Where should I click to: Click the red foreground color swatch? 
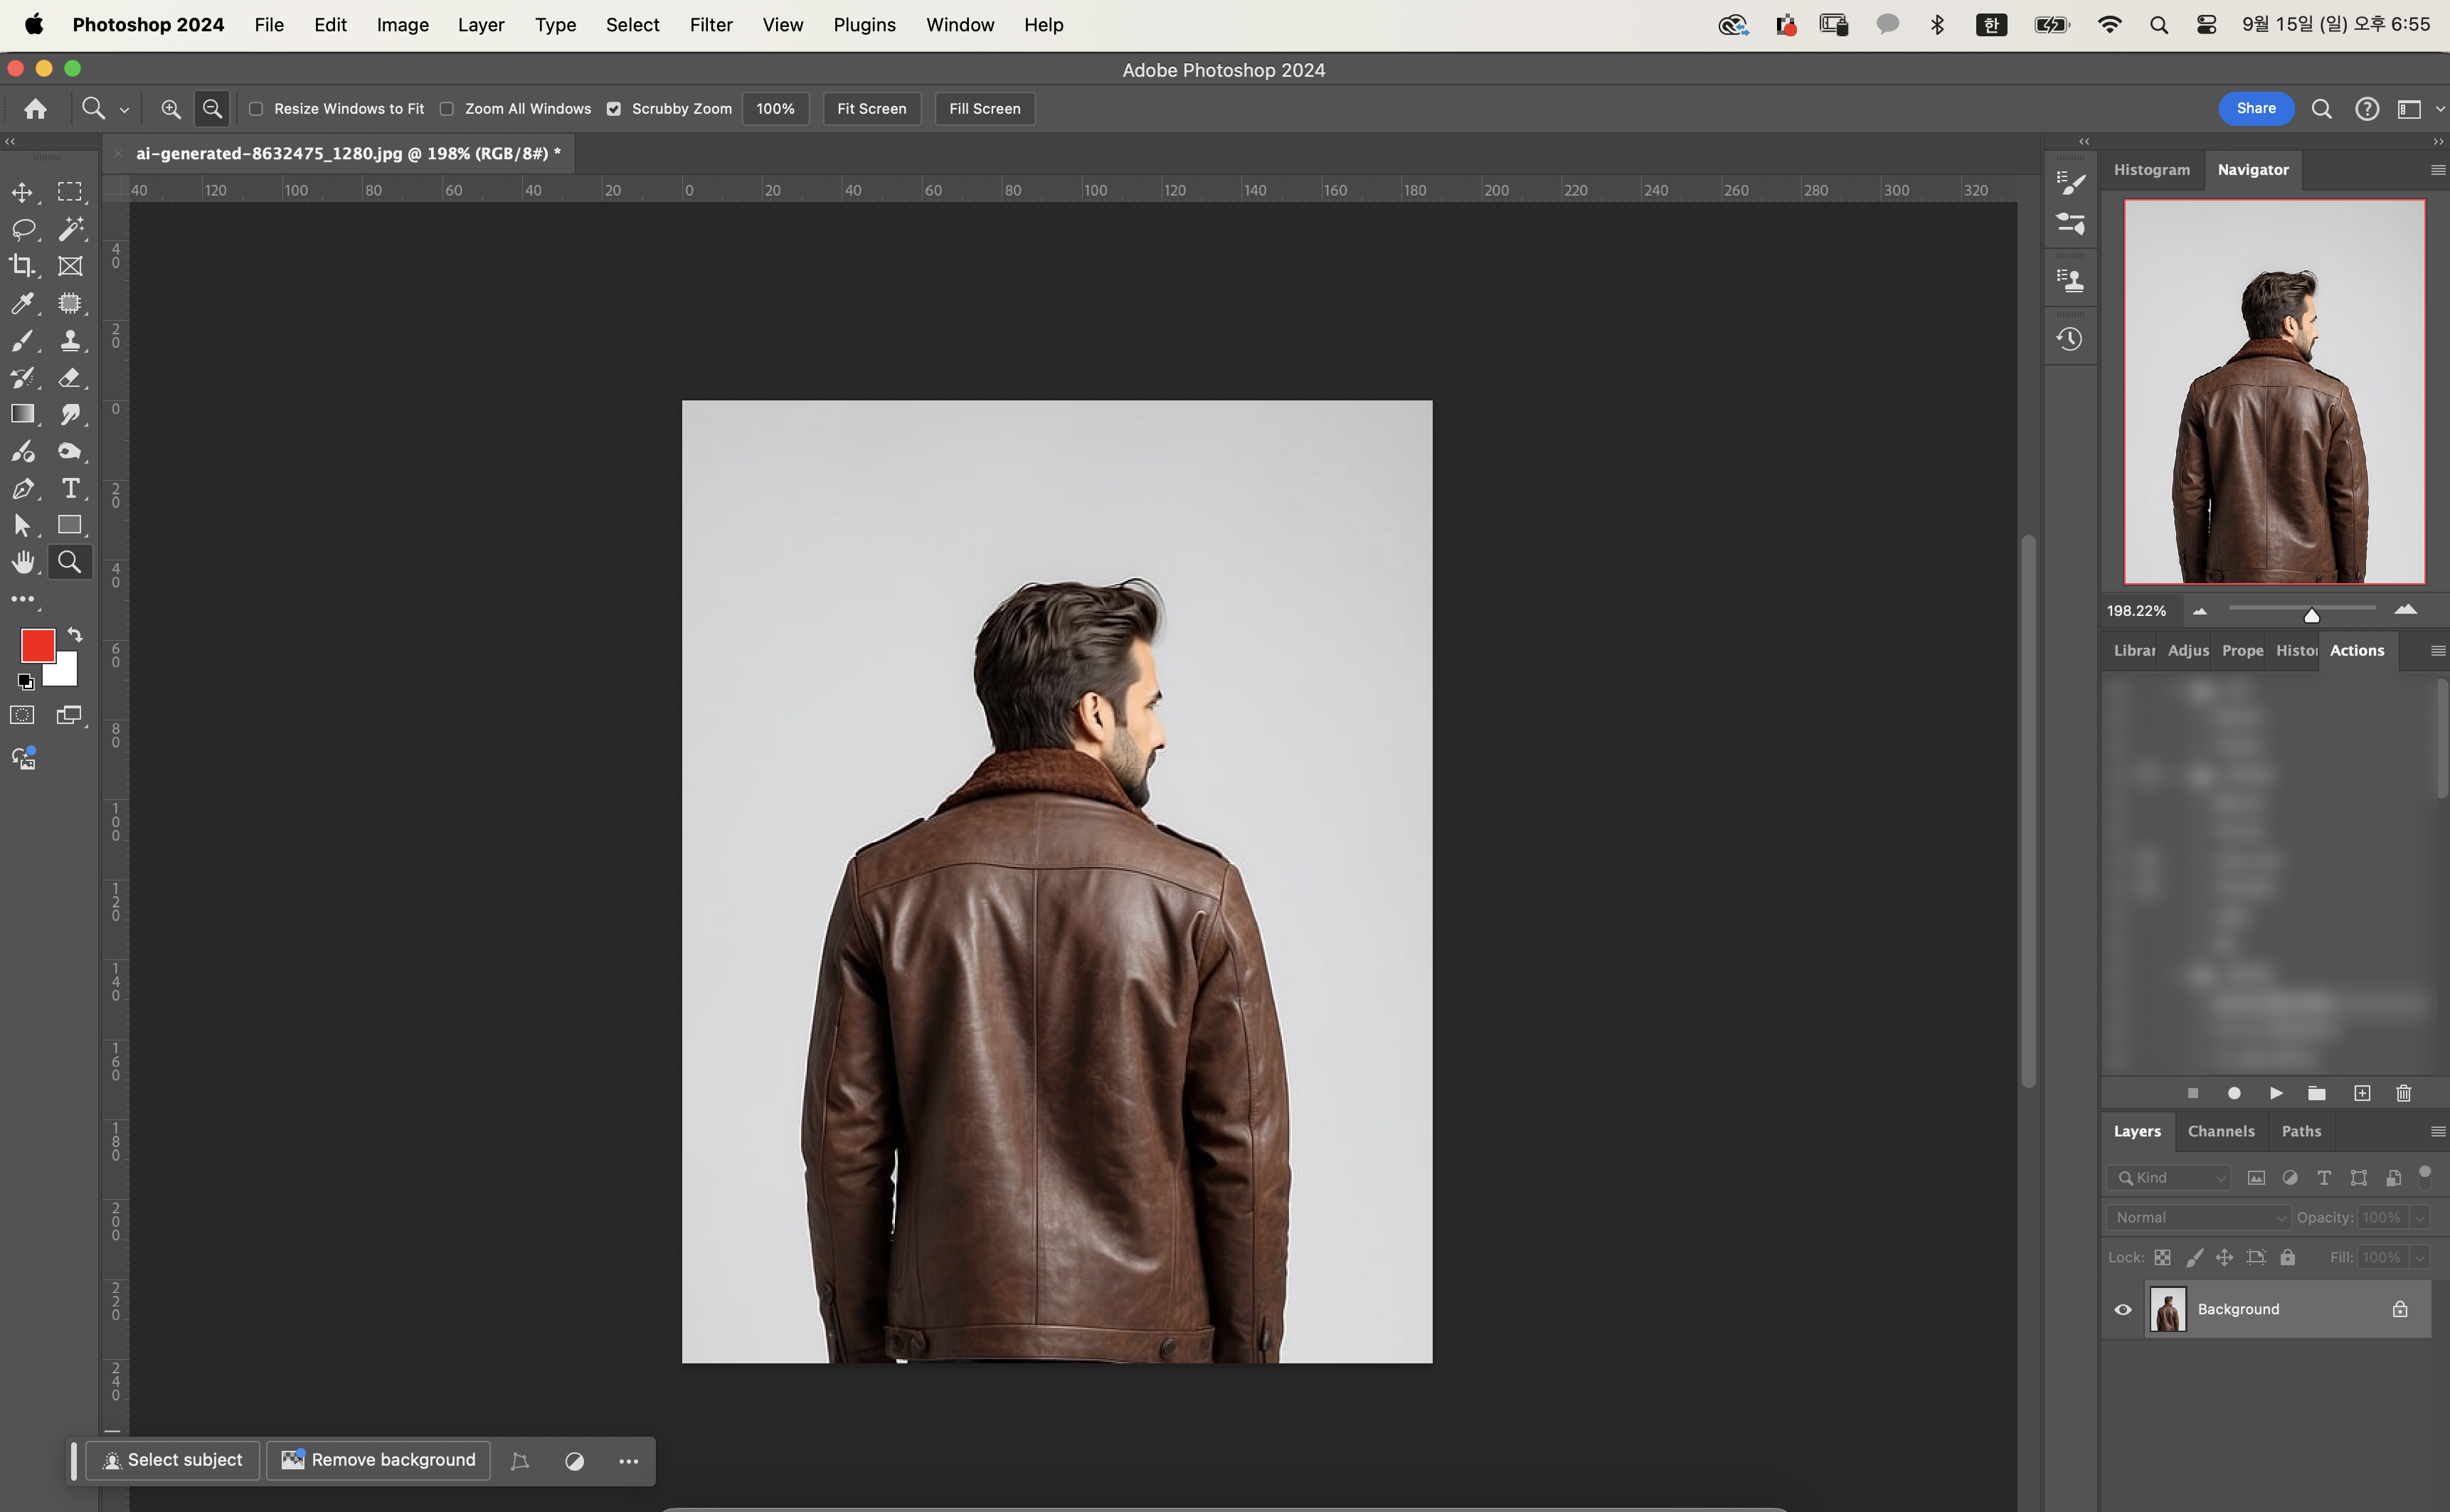[36, 644]
